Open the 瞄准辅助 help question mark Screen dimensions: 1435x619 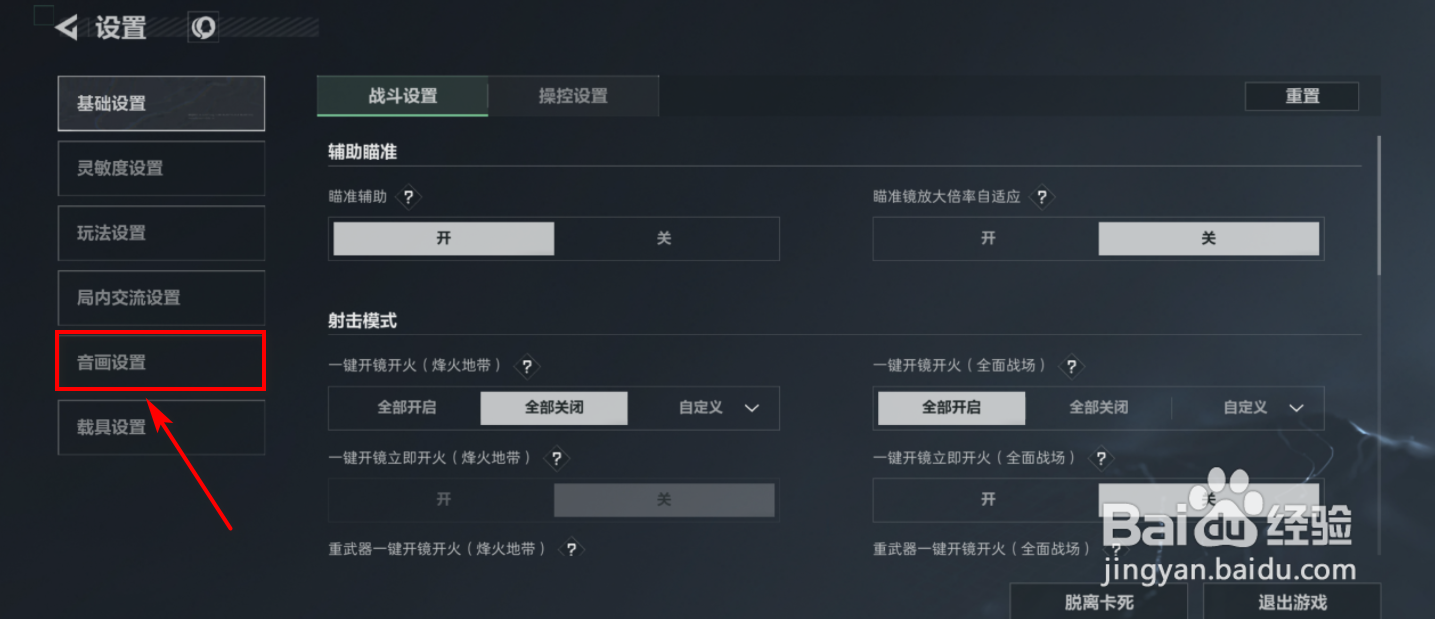(408, 198)
